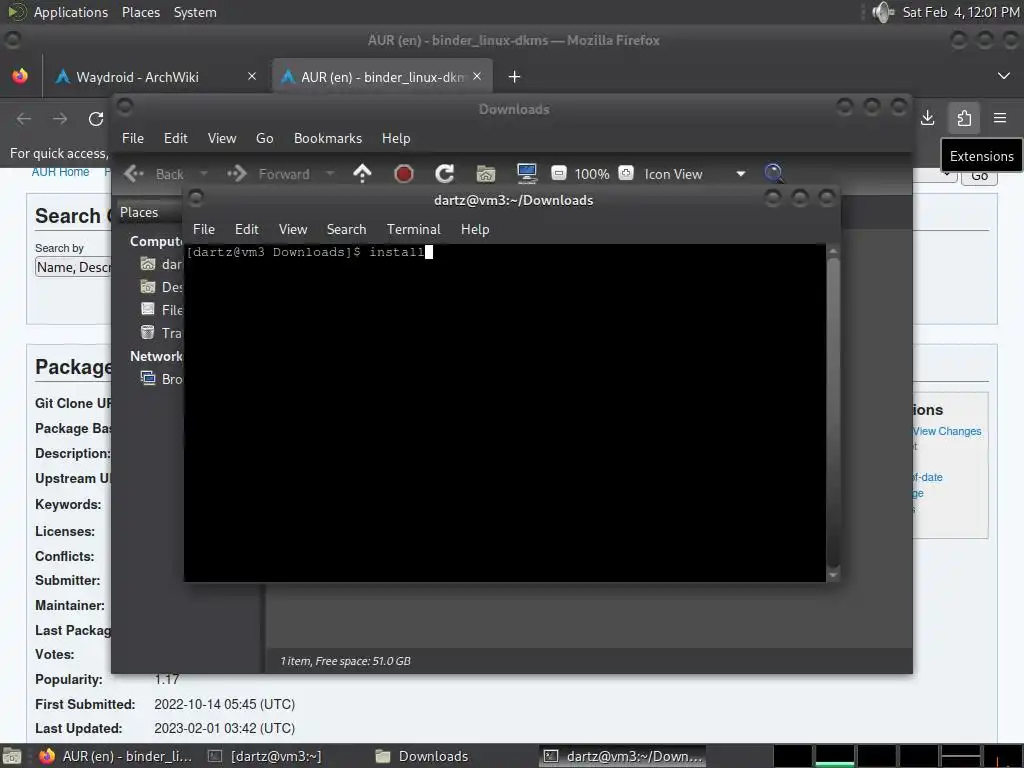
Task: Open Home folder icon in file manager toolbar
Action: coord(486,174)
